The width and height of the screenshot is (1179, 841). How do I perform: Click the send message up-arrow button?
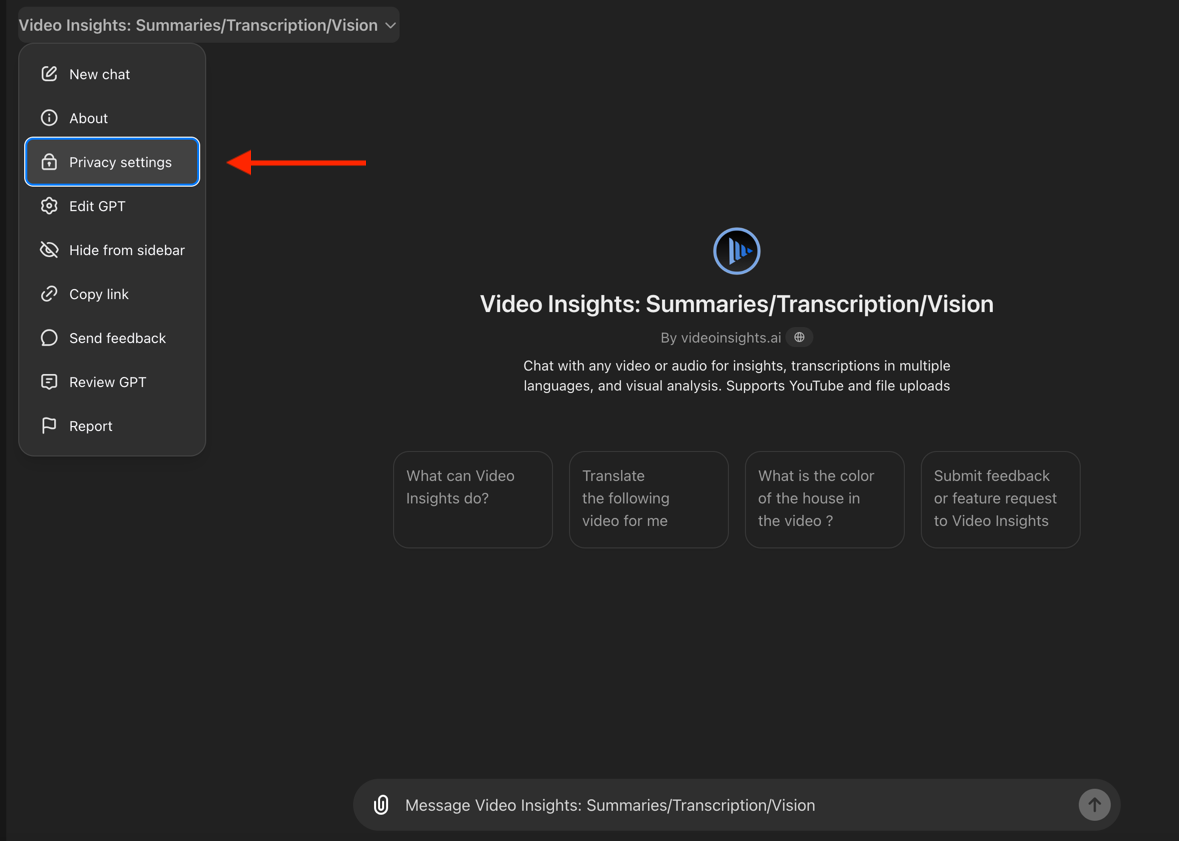point(1094,805)
